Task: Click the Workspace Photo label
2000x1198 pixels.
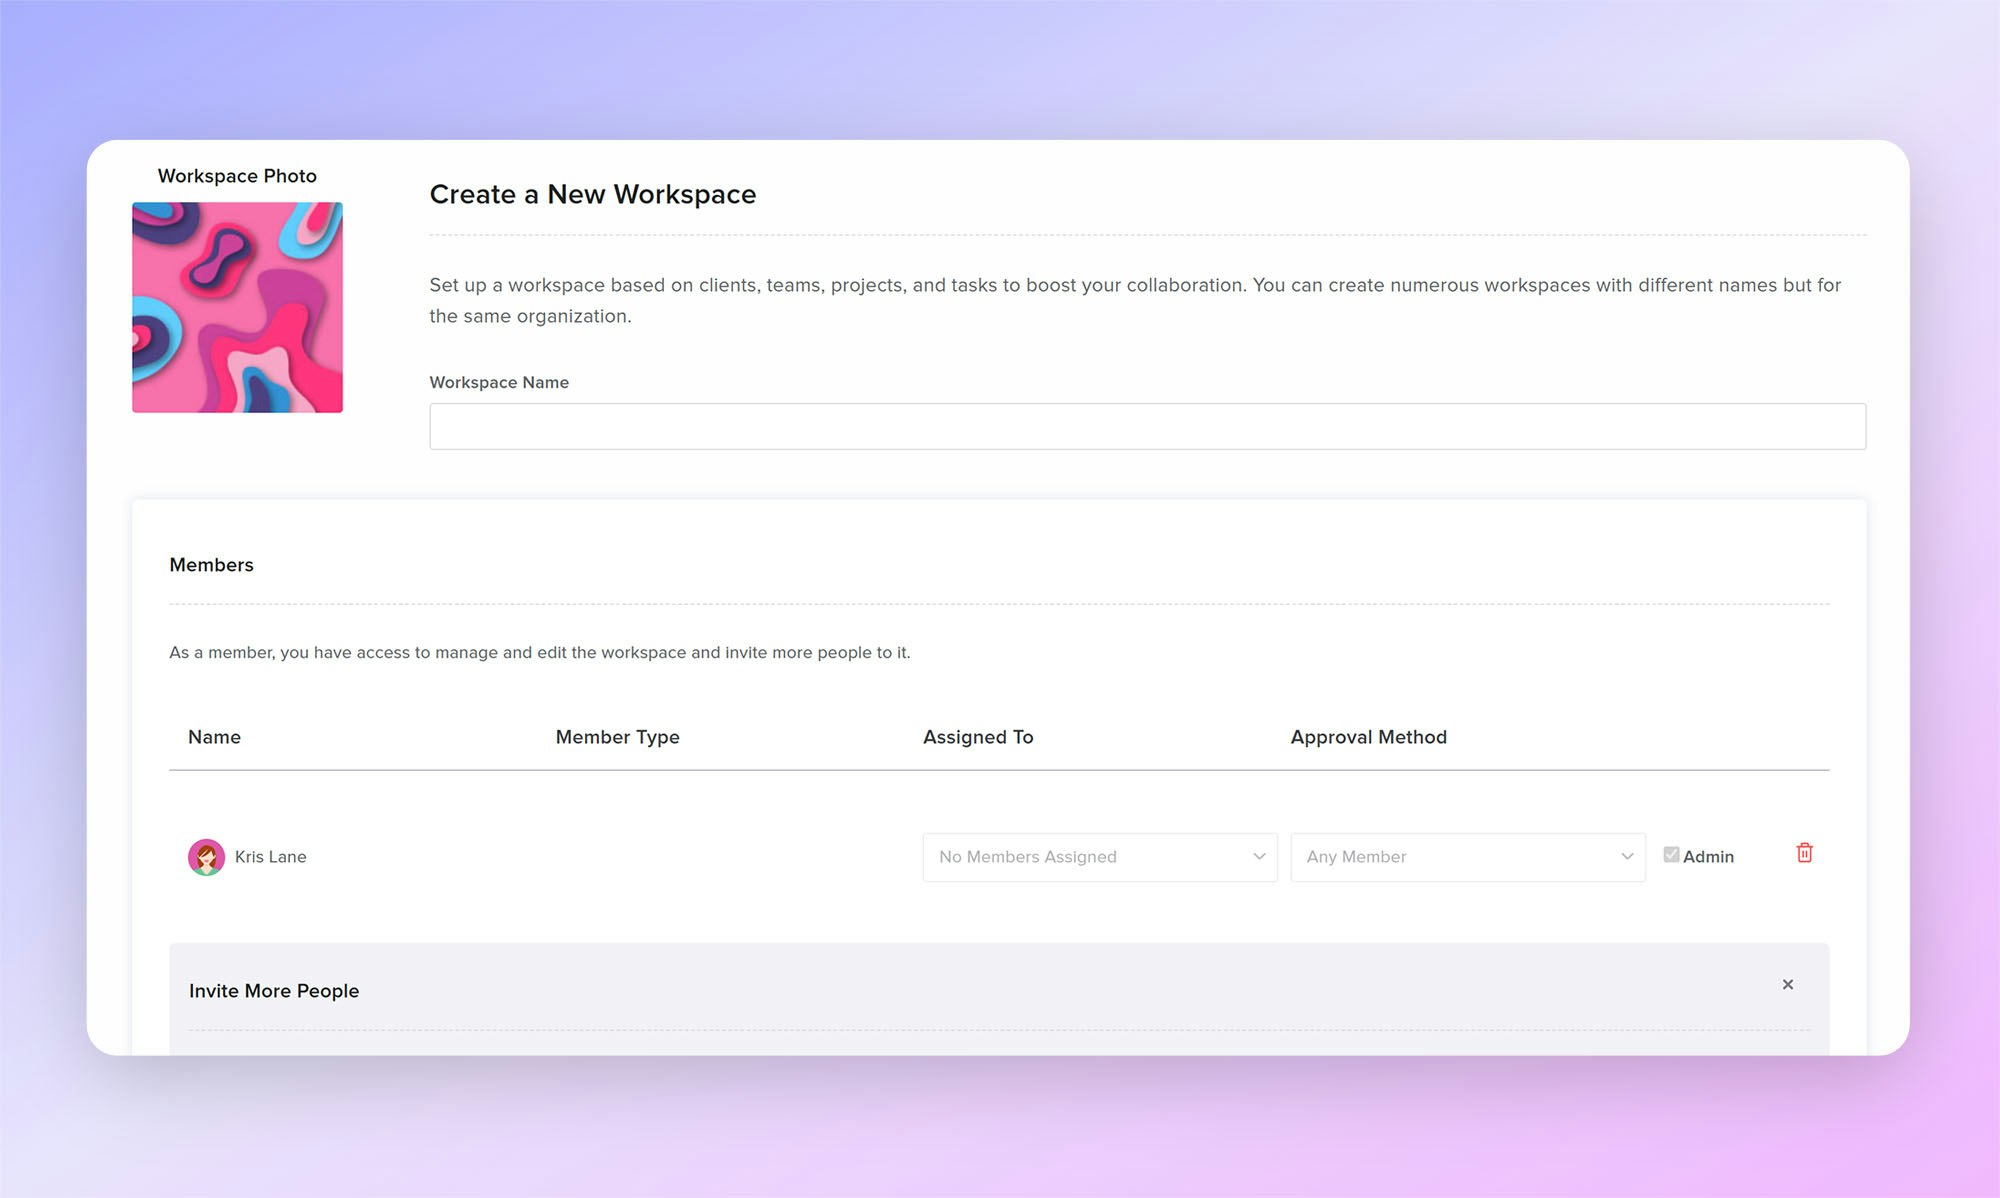Action: pyautogui.click(x=237, y=176)
